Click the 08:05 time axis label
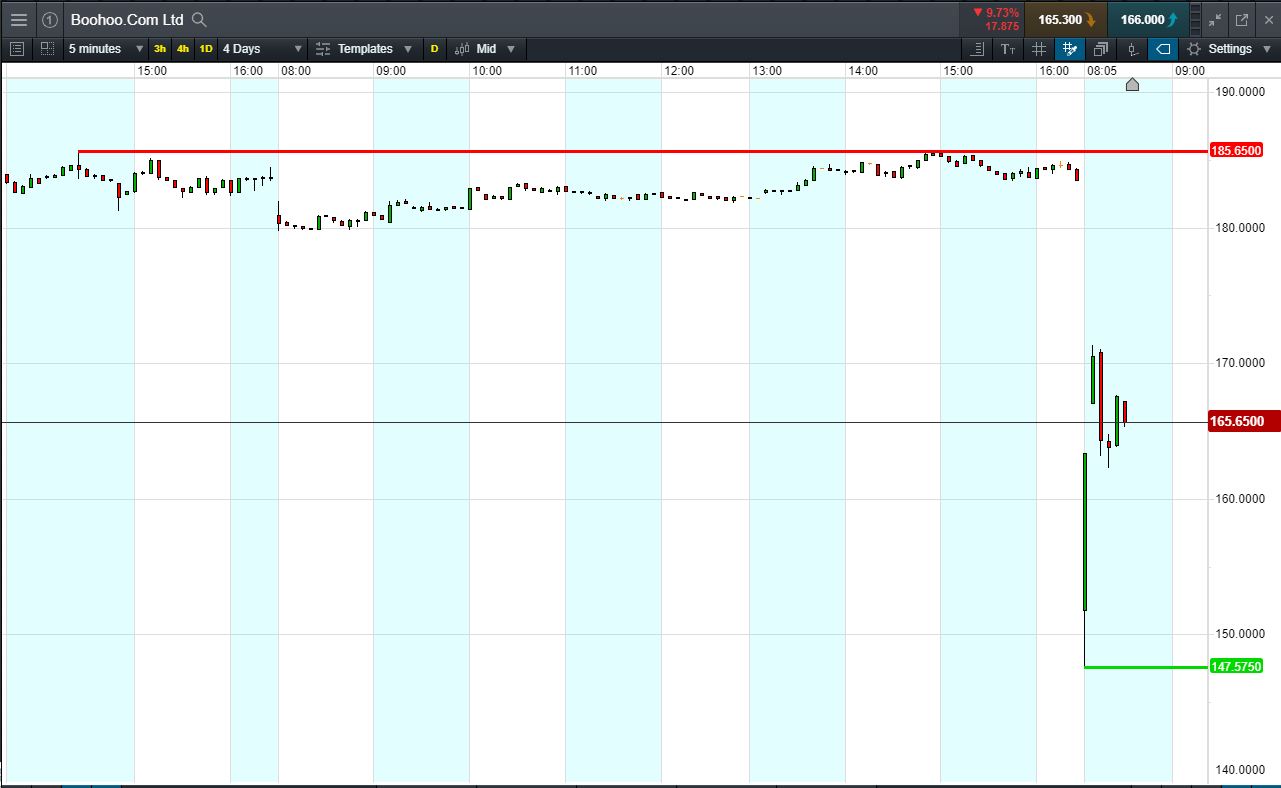The height and width of the screenshot is (788, 1281). tap(1102, 71)
